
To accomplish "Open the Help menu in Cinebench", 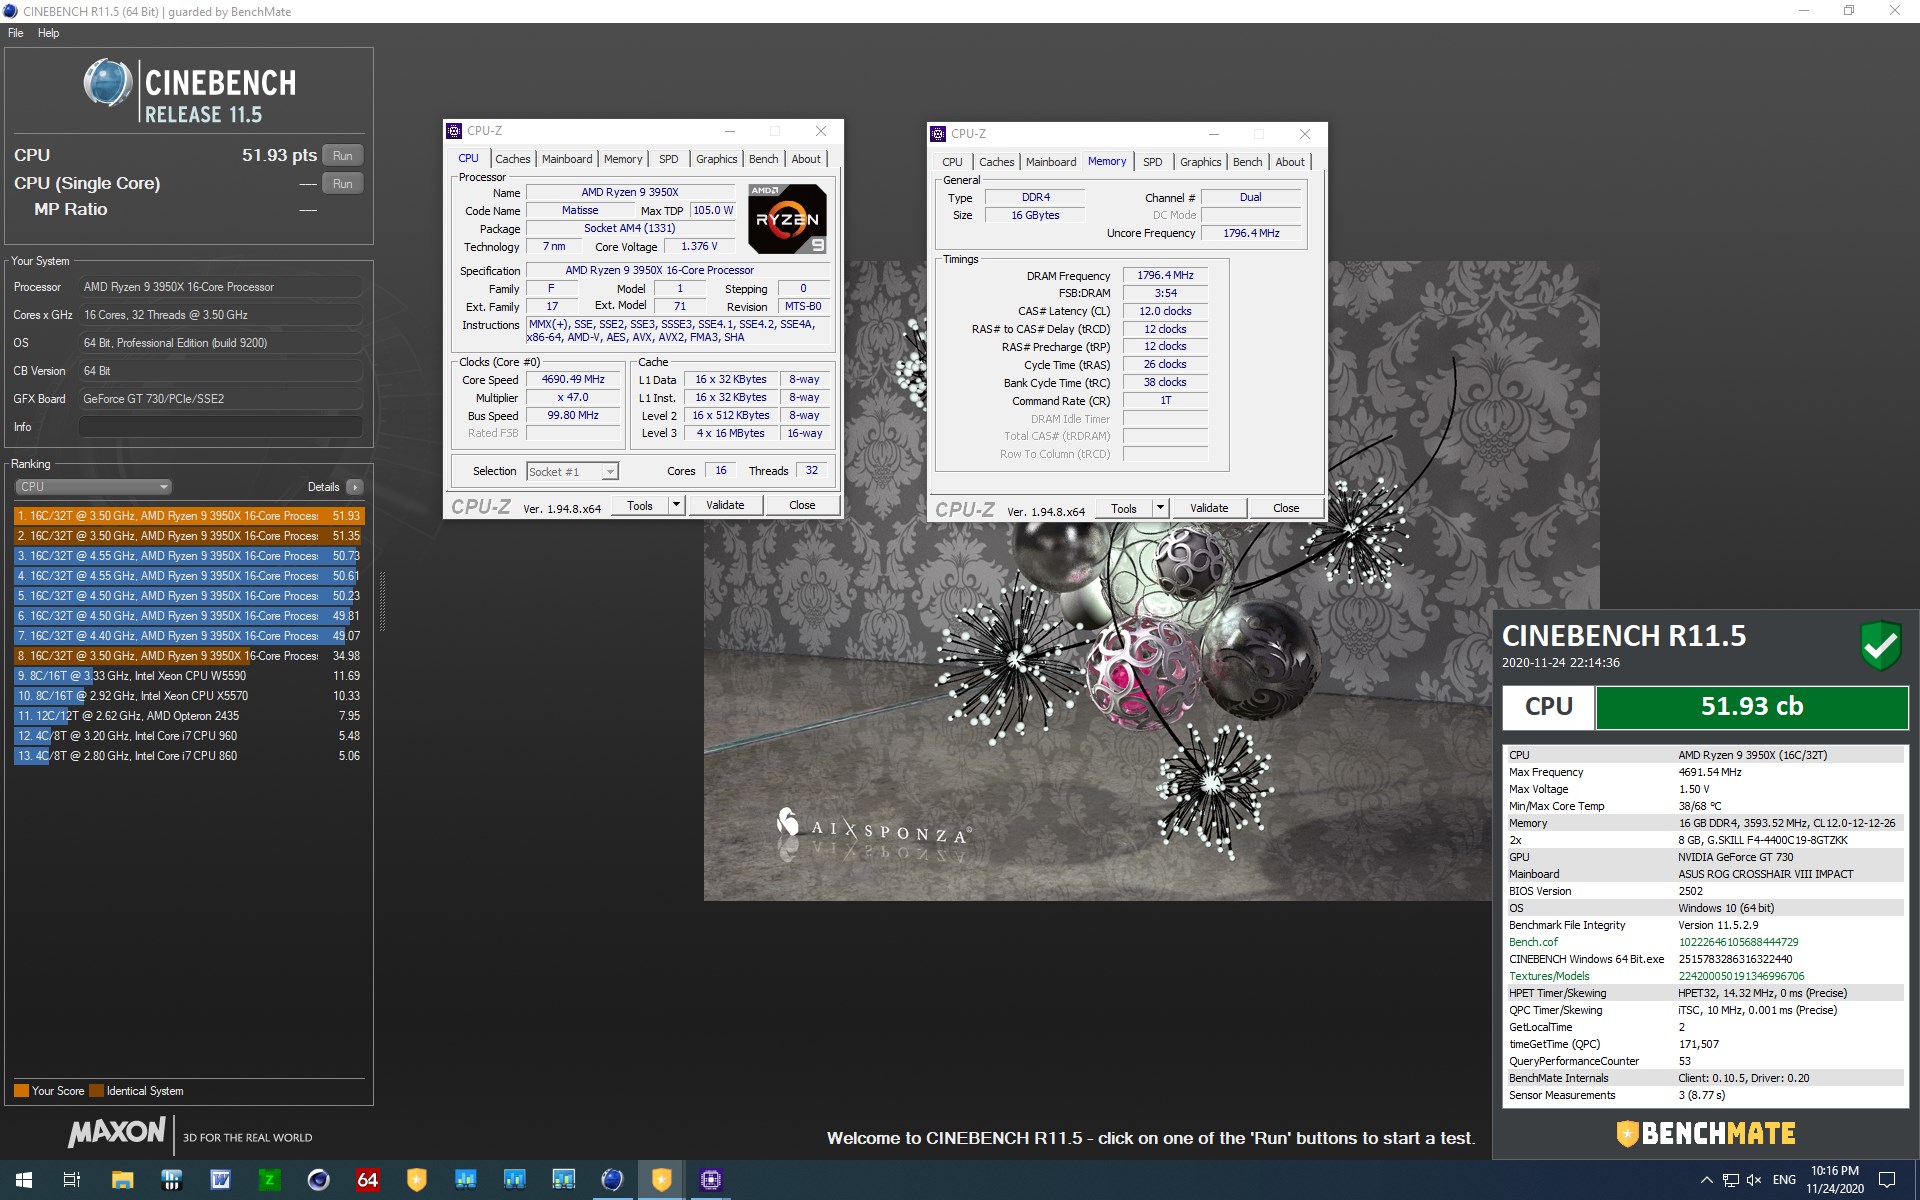I will [x=48, y=33].
